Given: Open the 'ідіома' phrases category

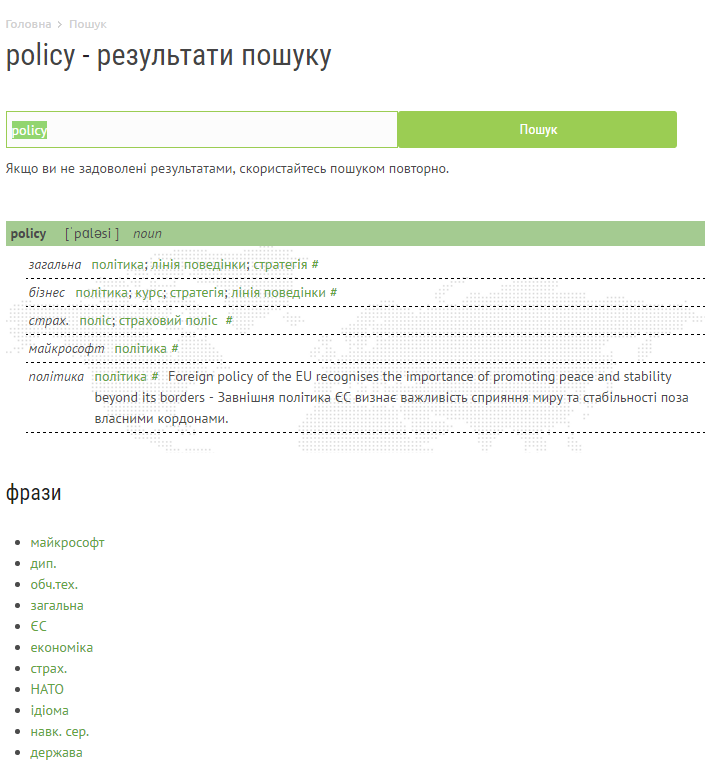Looking at the screenshot, I should [x=50, y=711].
